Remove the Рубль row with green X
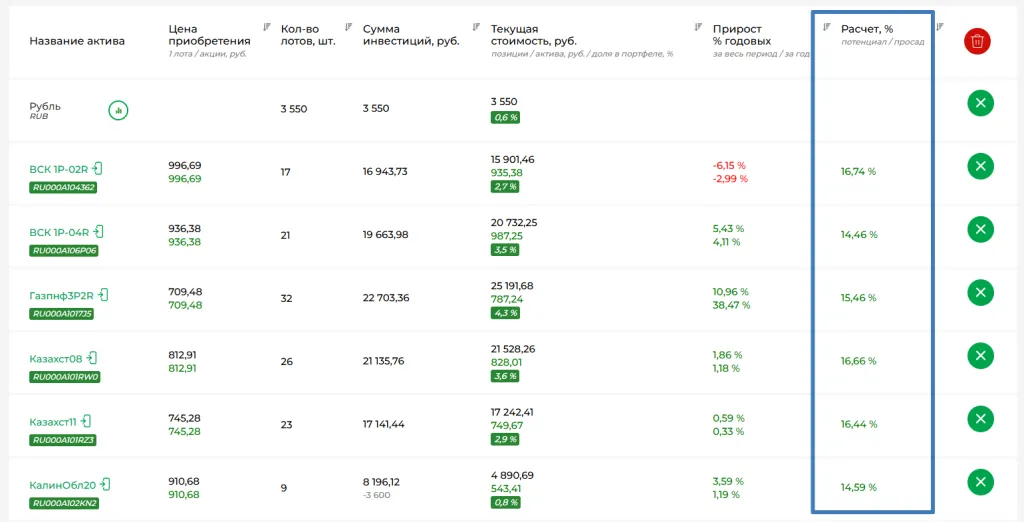The height and width of the screenshot is (522, 1024). point(980,103)
